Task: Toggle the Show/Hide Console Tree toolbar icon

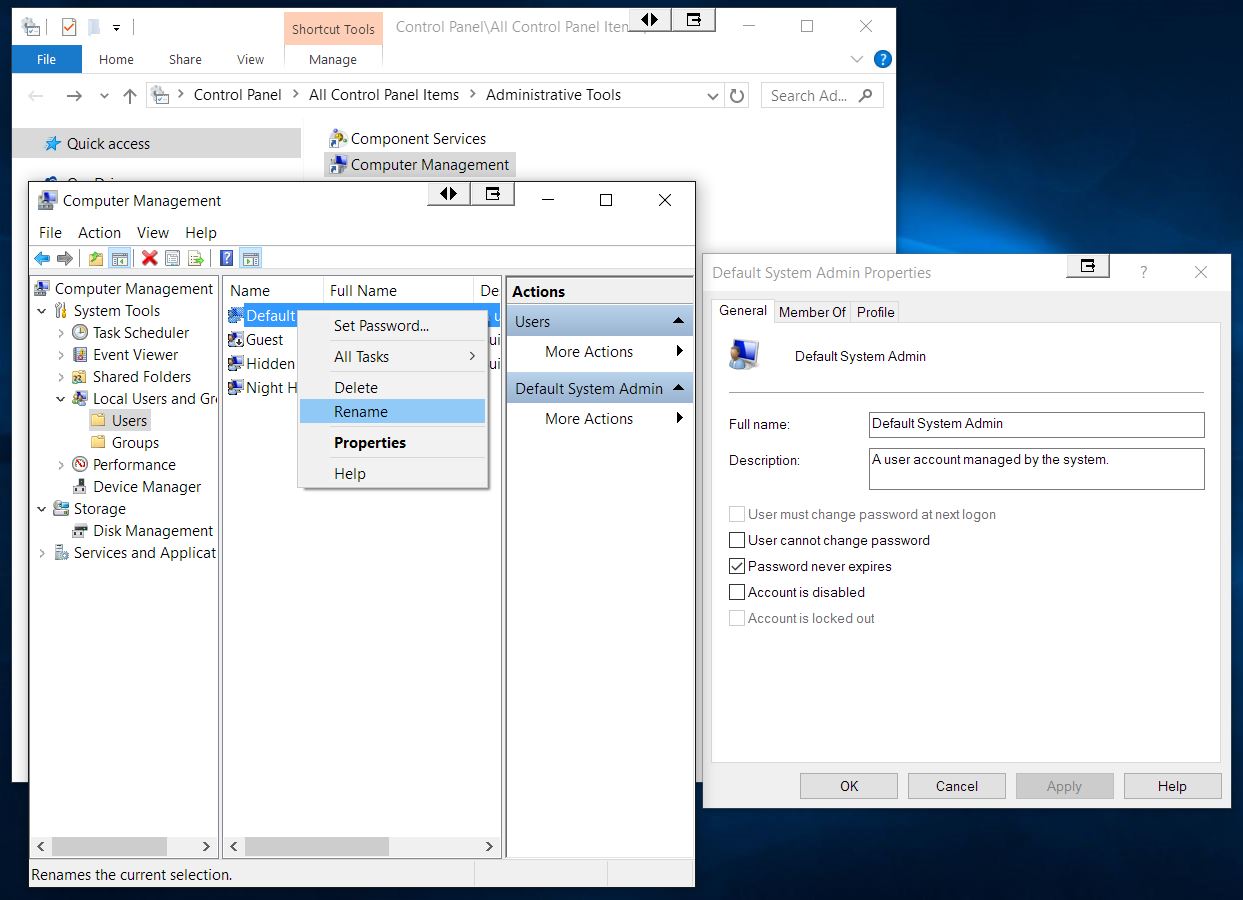Action: coord(120,259)
